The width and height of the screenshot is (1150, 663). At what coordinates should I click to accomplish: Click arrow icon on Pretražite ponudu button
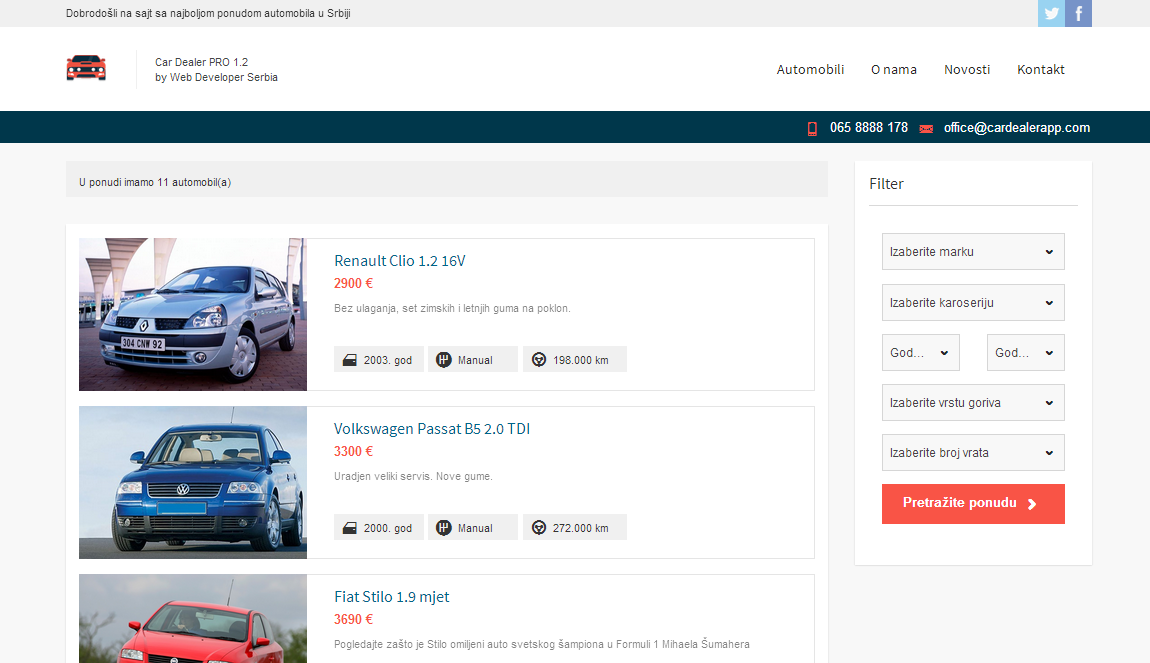pyautogui.click(x=1032, y=504)
